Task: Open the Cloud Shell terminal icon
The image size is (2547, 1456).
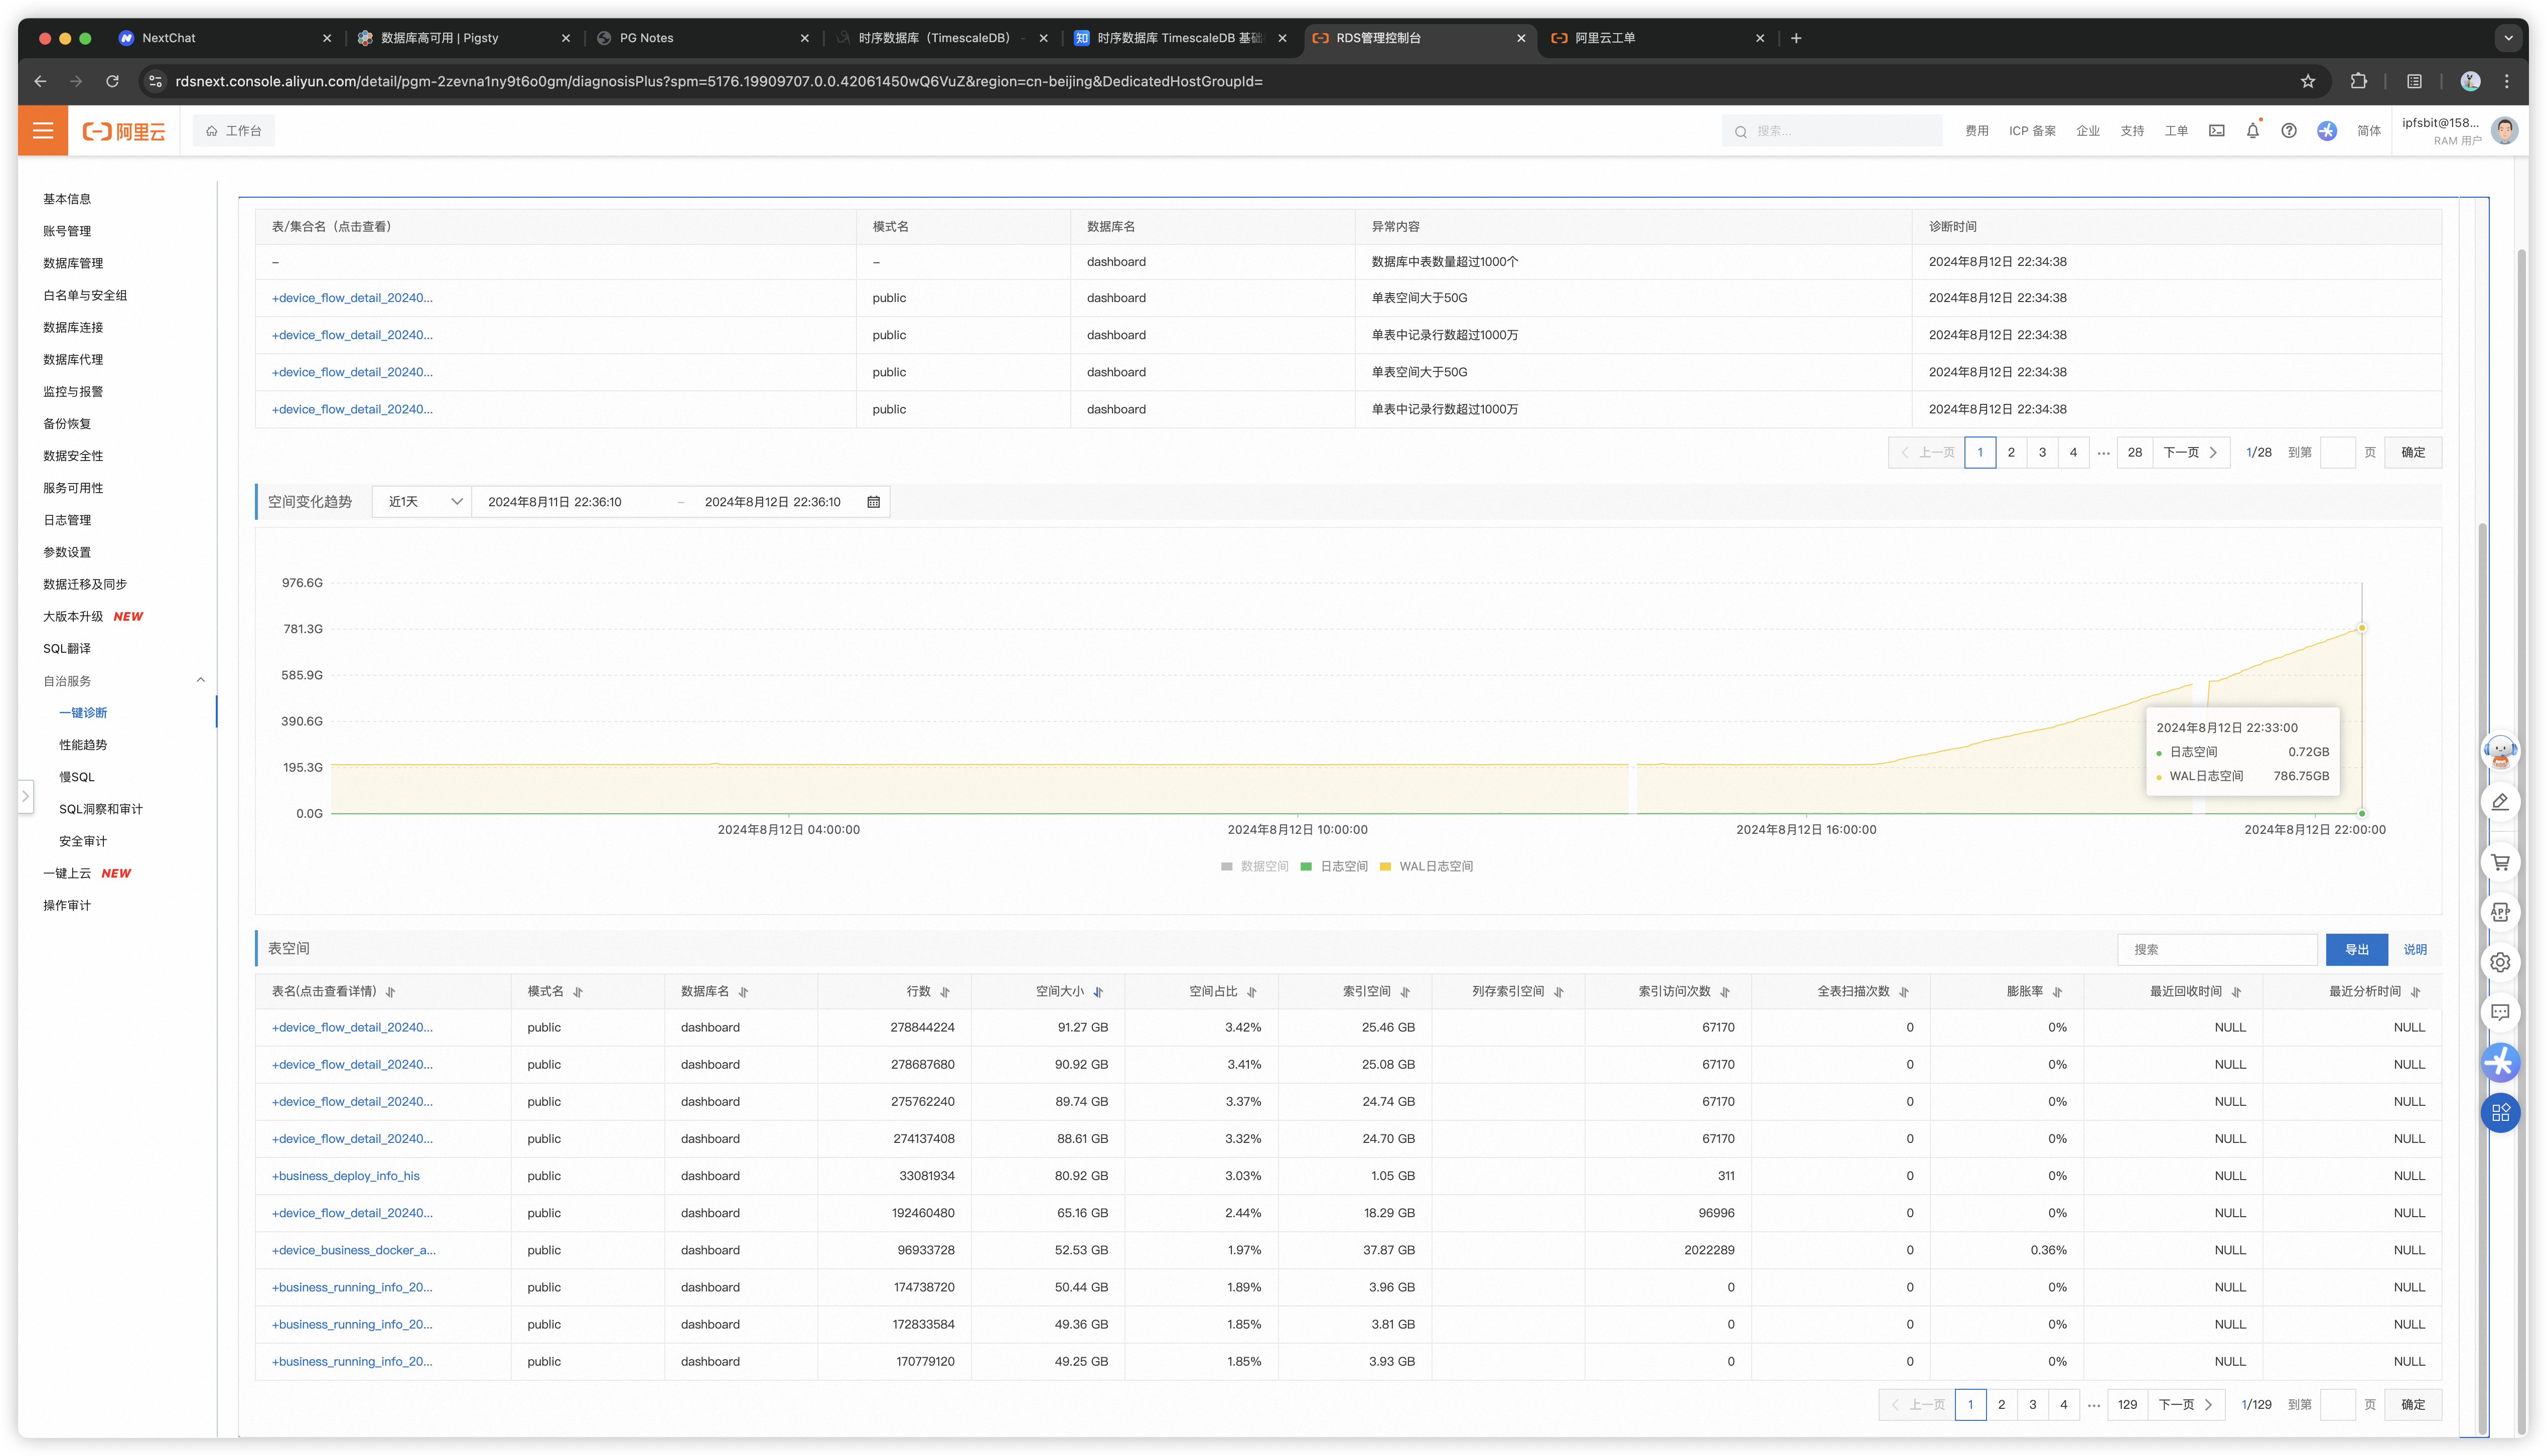Action: pos(2216,131)
